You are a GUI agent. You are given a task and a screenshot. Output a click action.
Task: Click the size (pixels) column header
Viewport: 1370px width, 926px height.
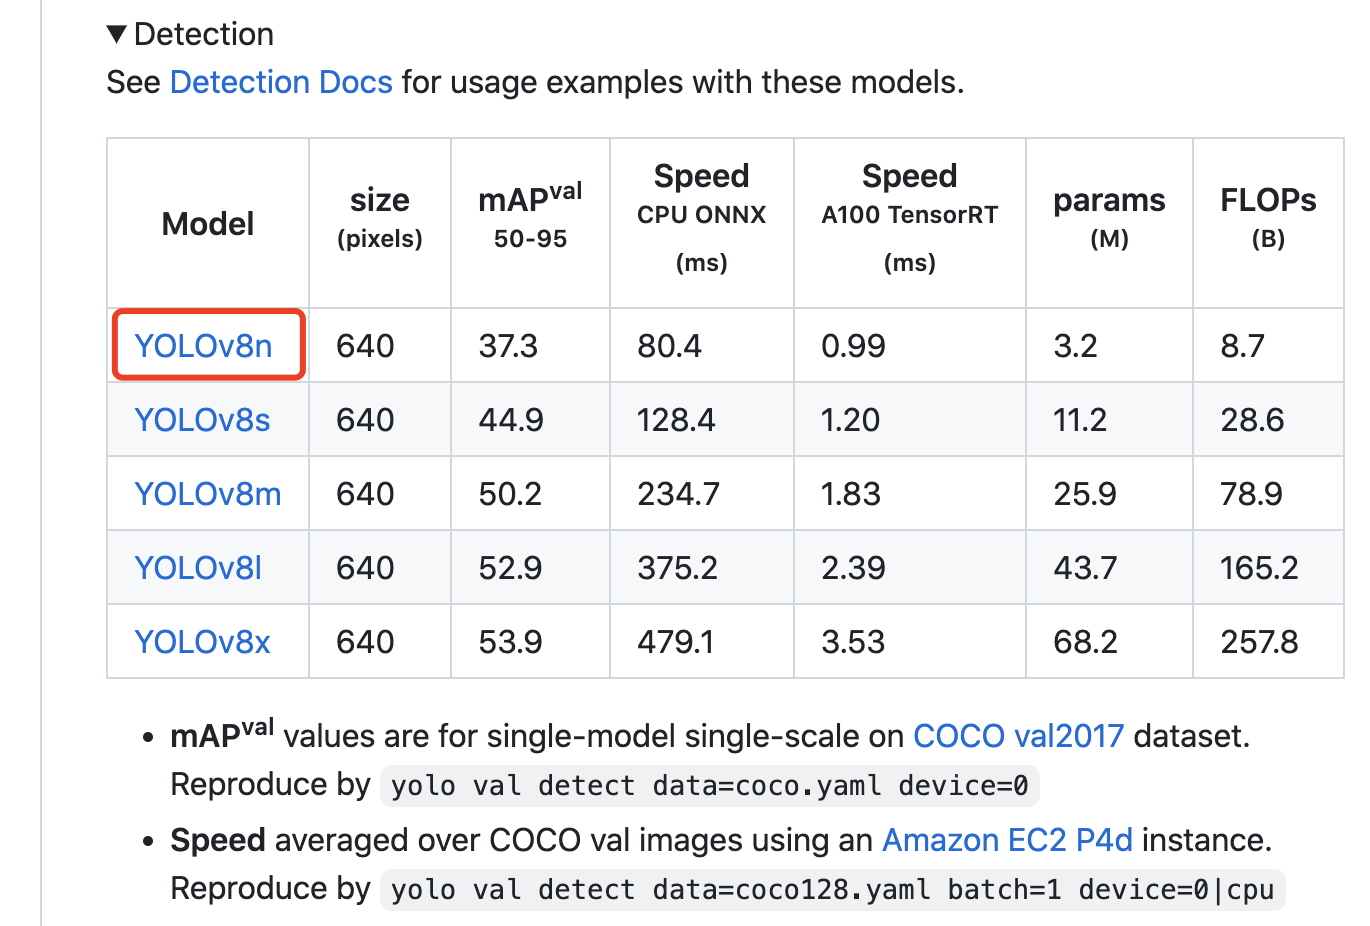[380, 217]
